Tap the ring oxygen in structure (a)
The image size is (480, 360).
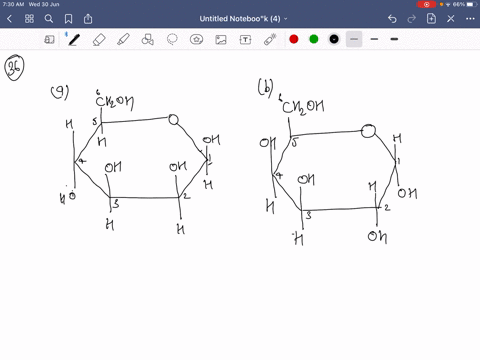point(173,119)
